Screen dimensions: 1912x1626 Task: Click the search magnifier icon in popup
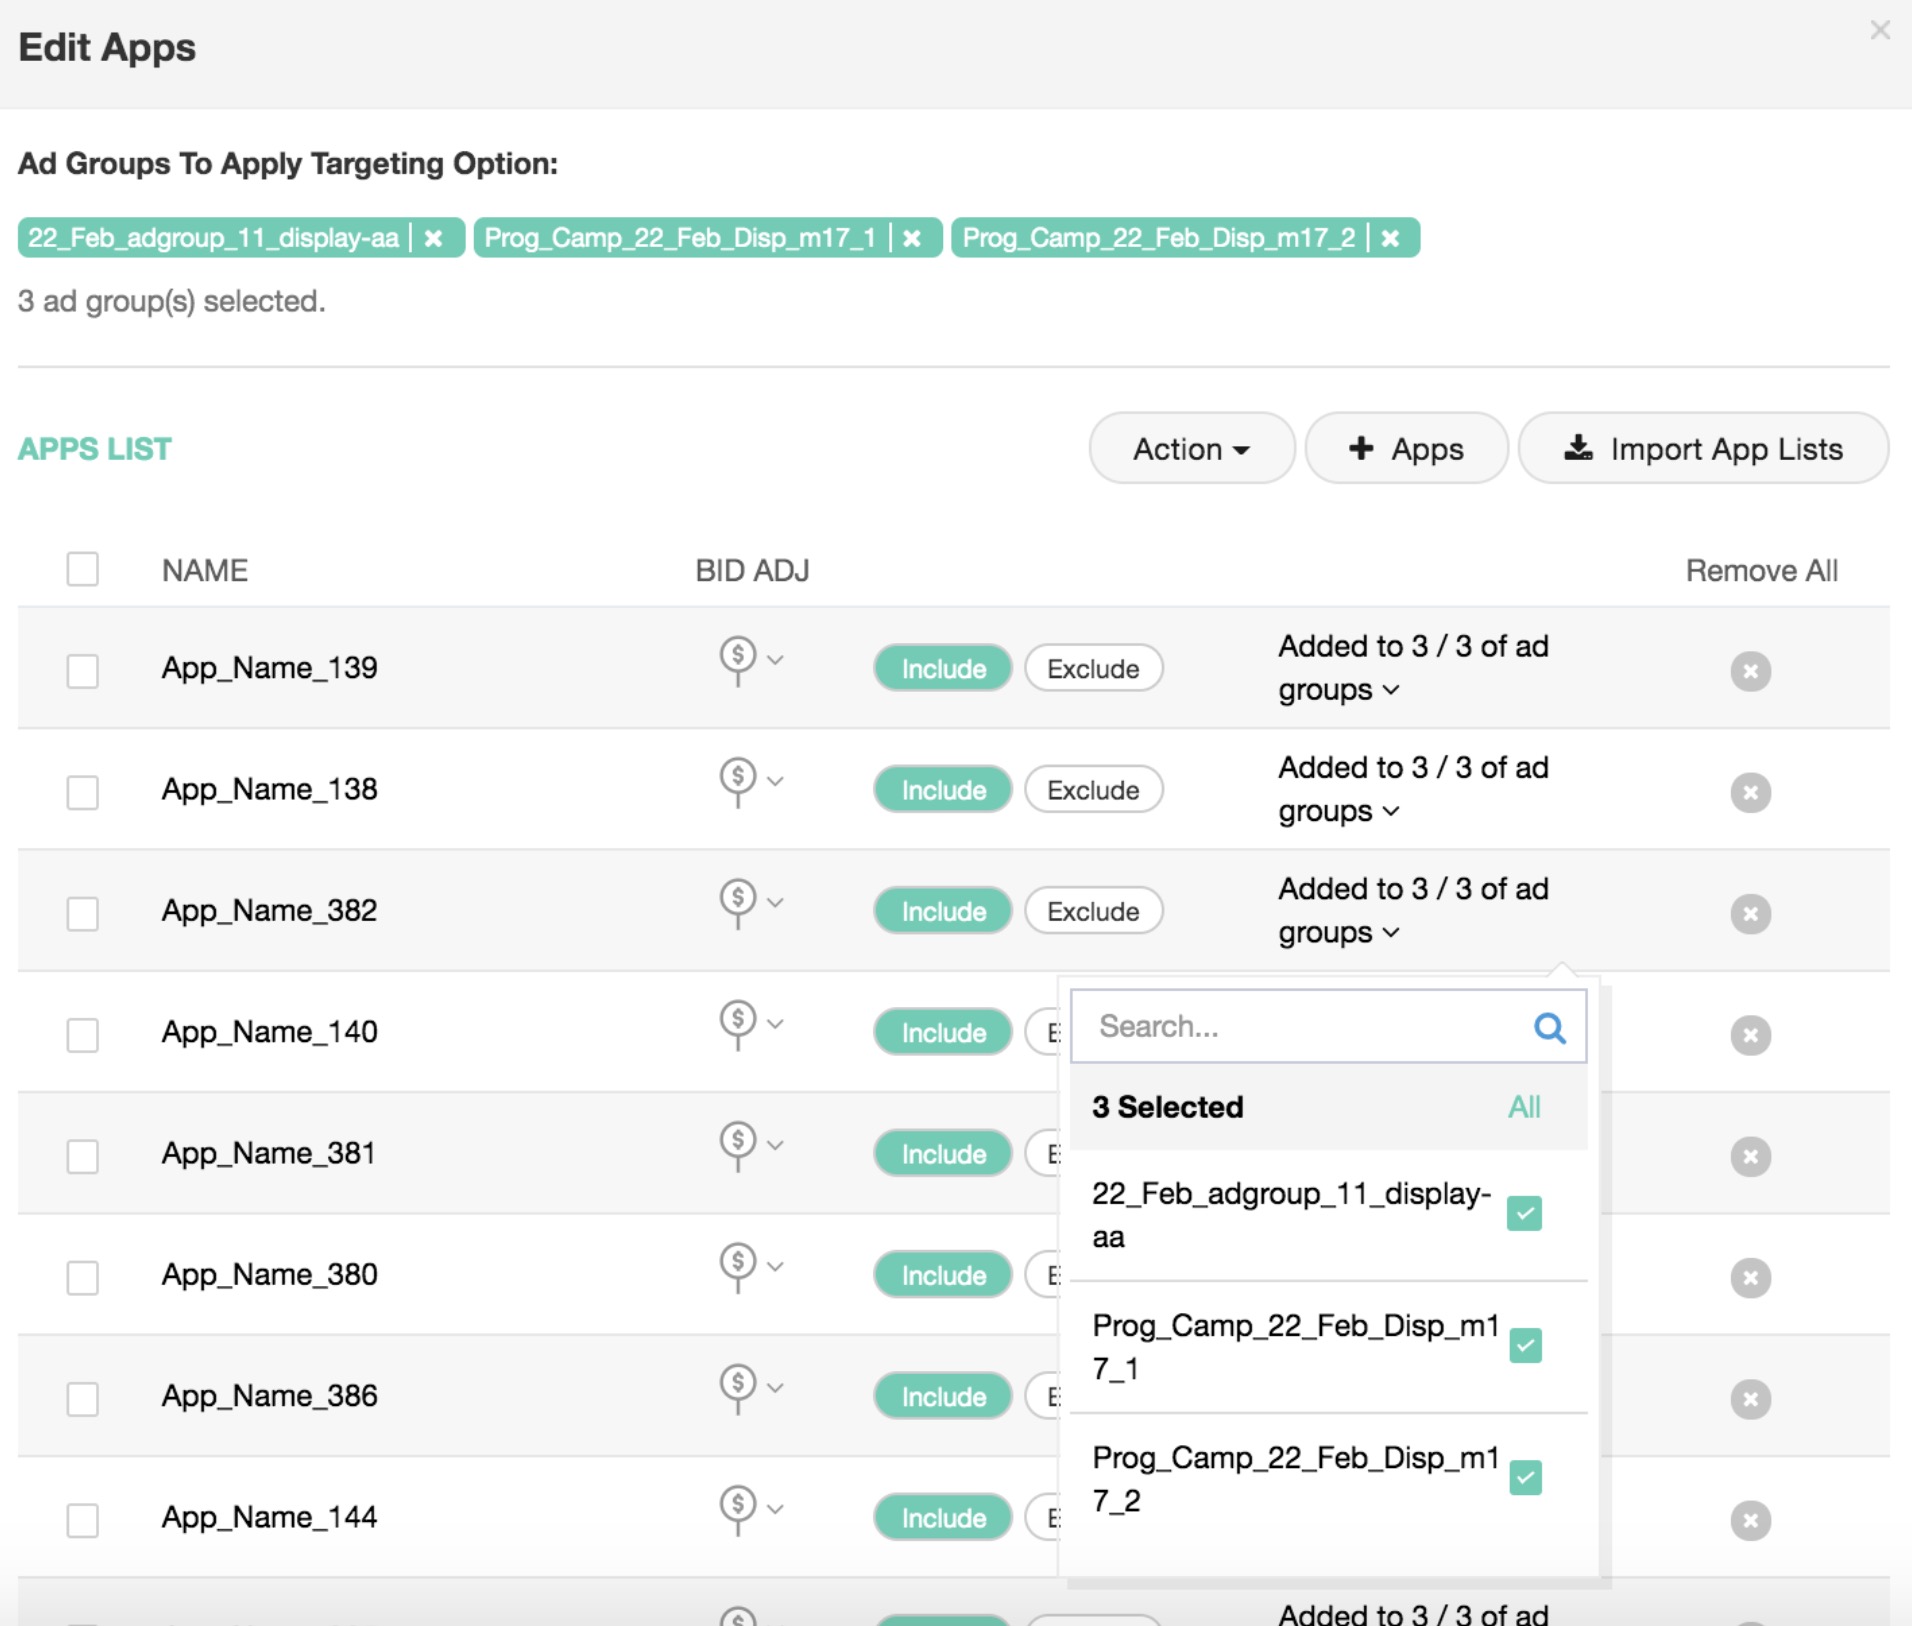click(x=1549, y=1027)
